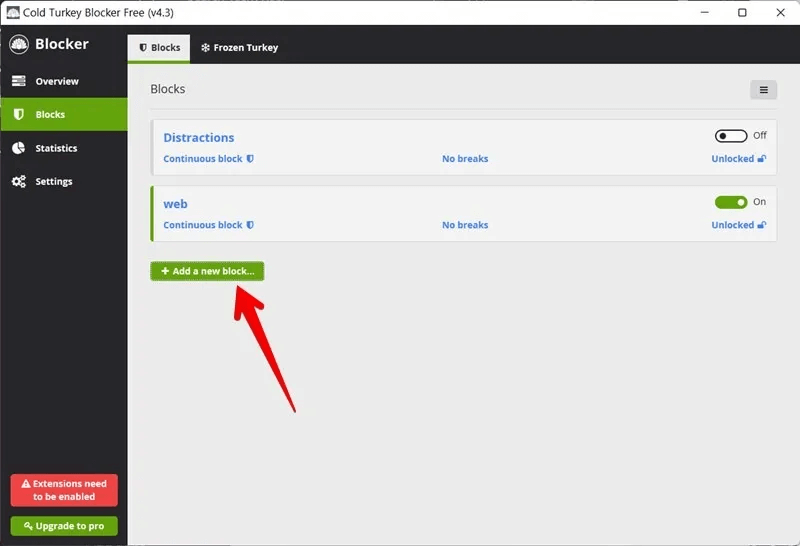800x546 pixels.
Task: Turn off the web block switch
Action: pyautogui.click(x=731, y=203)
